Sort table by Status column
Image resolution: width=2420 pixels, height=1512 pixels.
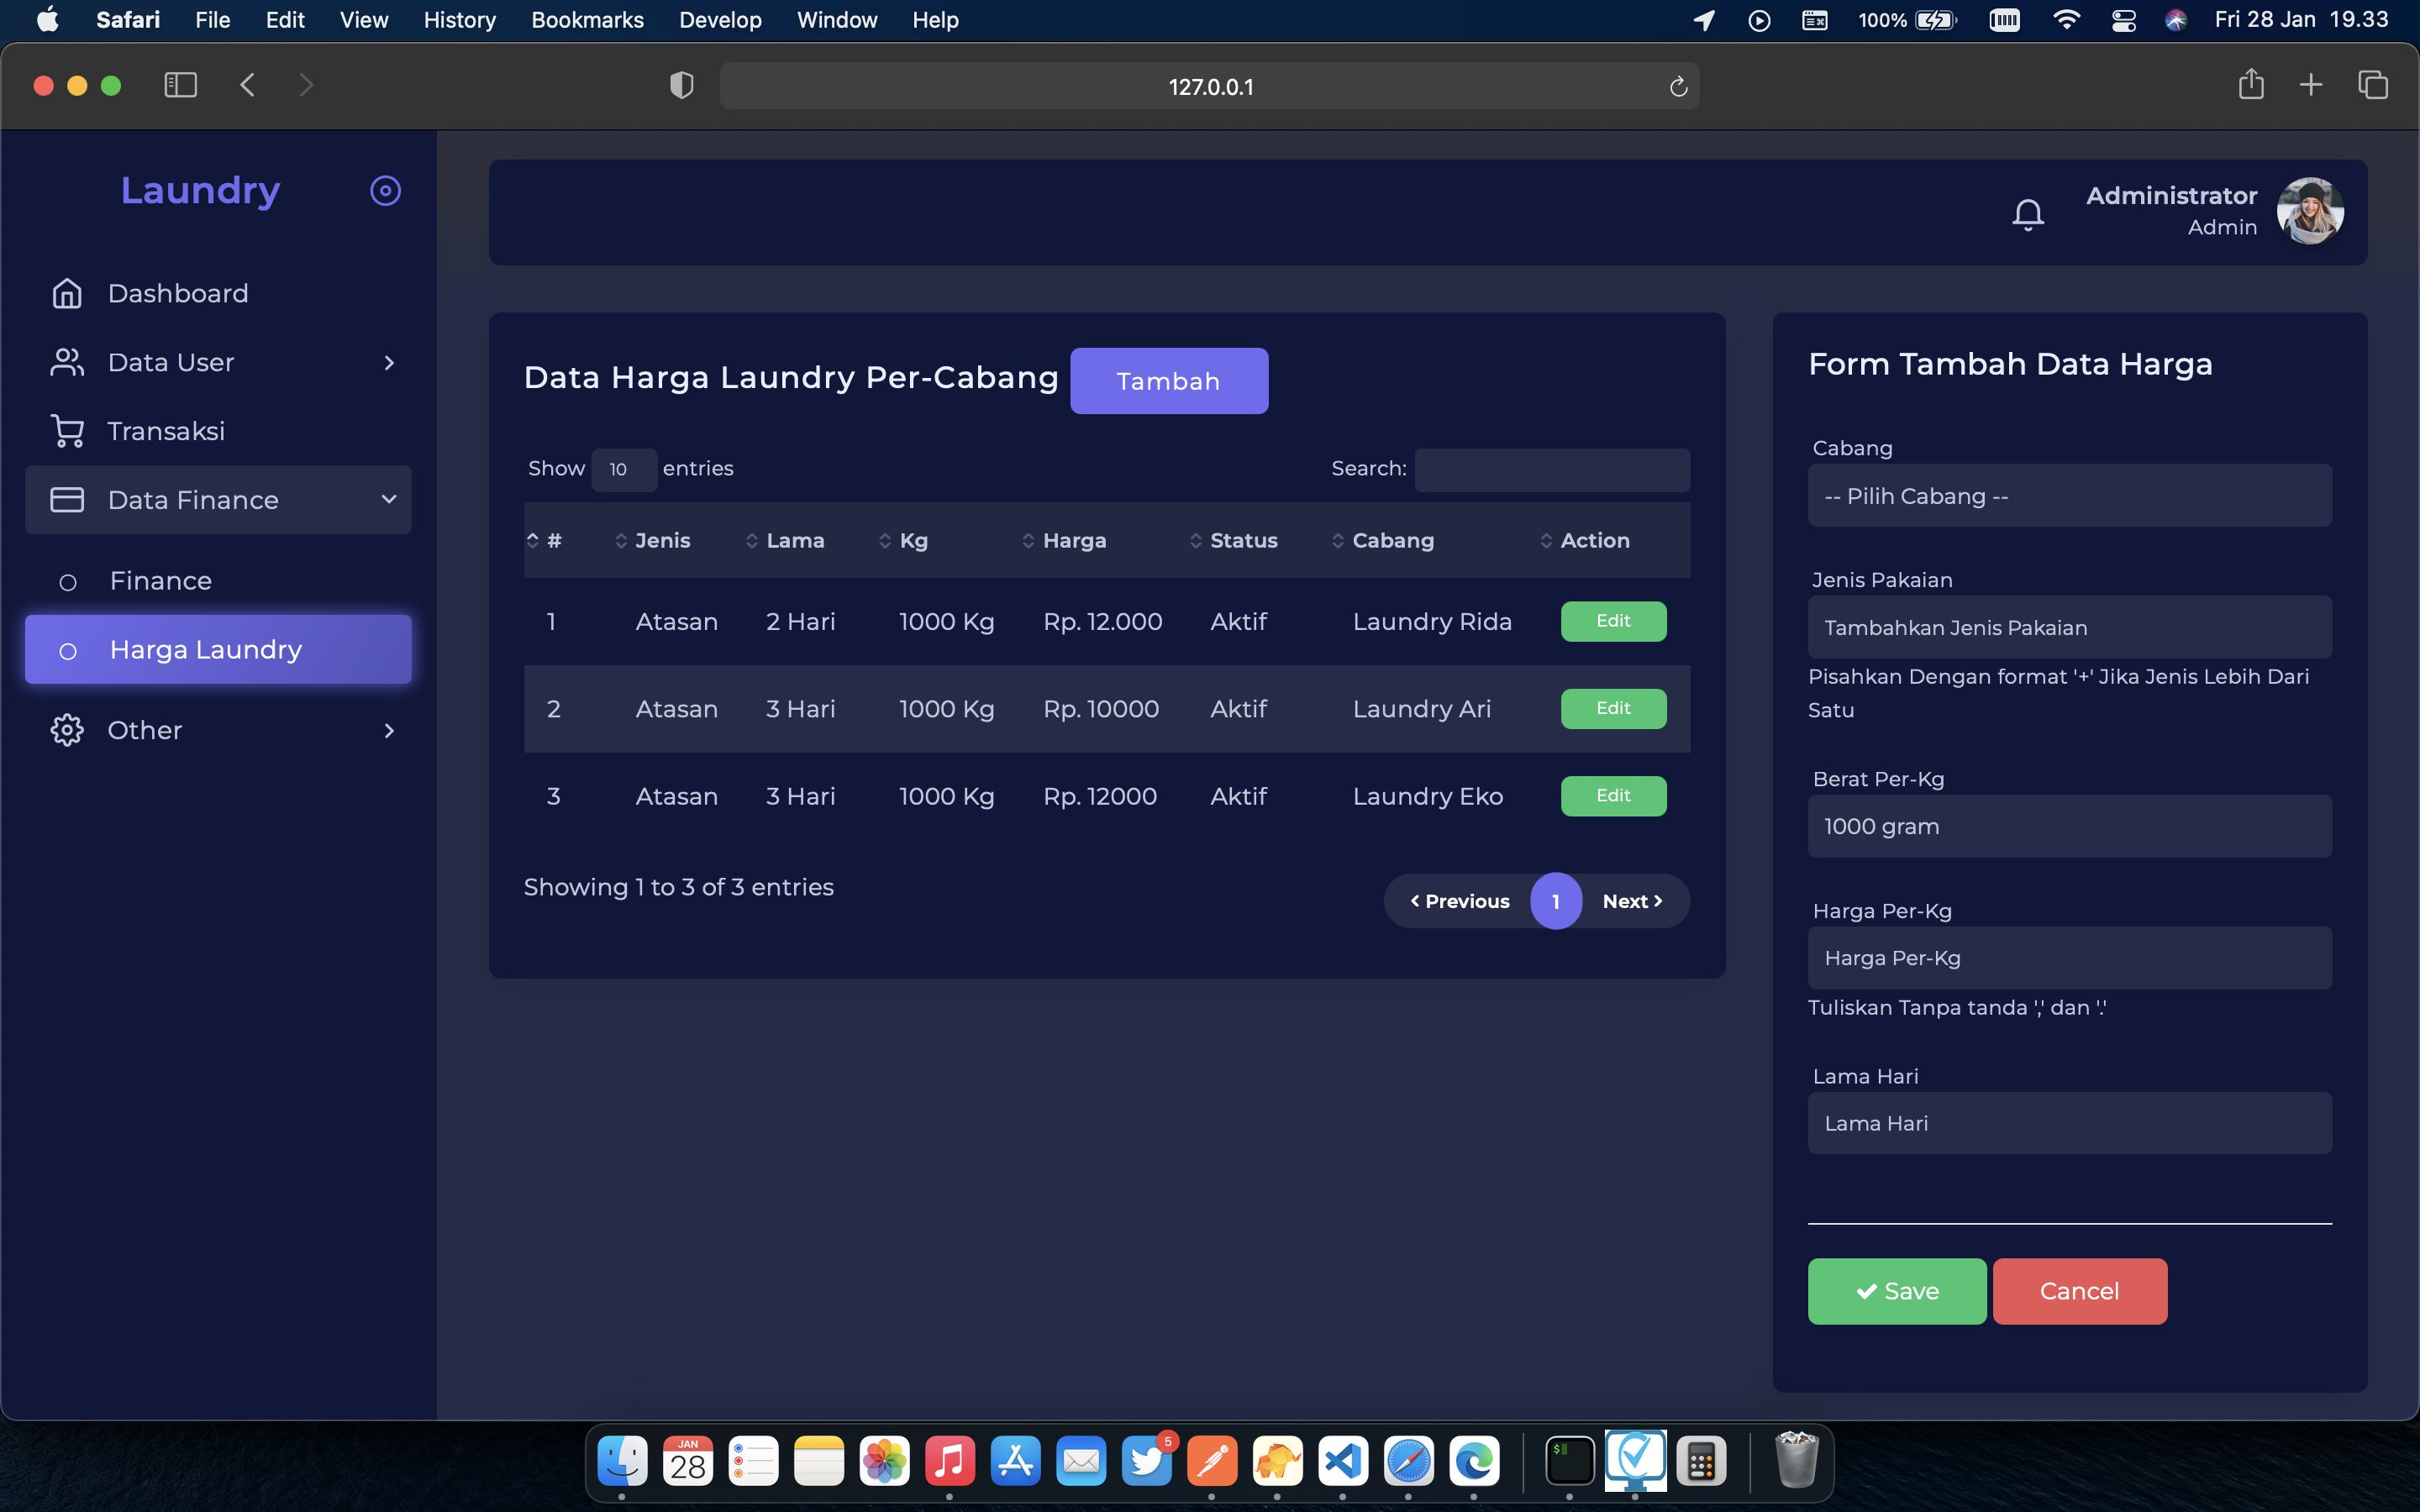point(1242,540)
